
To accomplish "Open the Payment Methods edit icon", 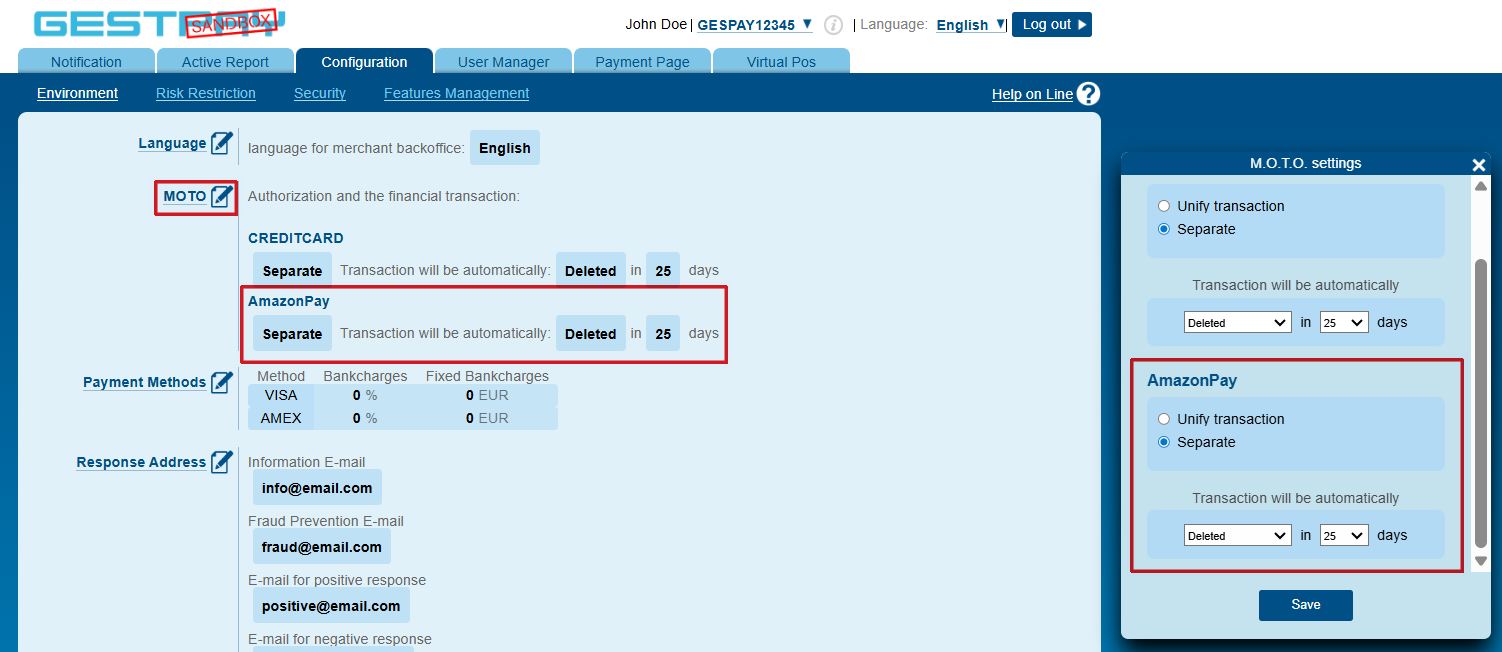I will pos(222,382).
